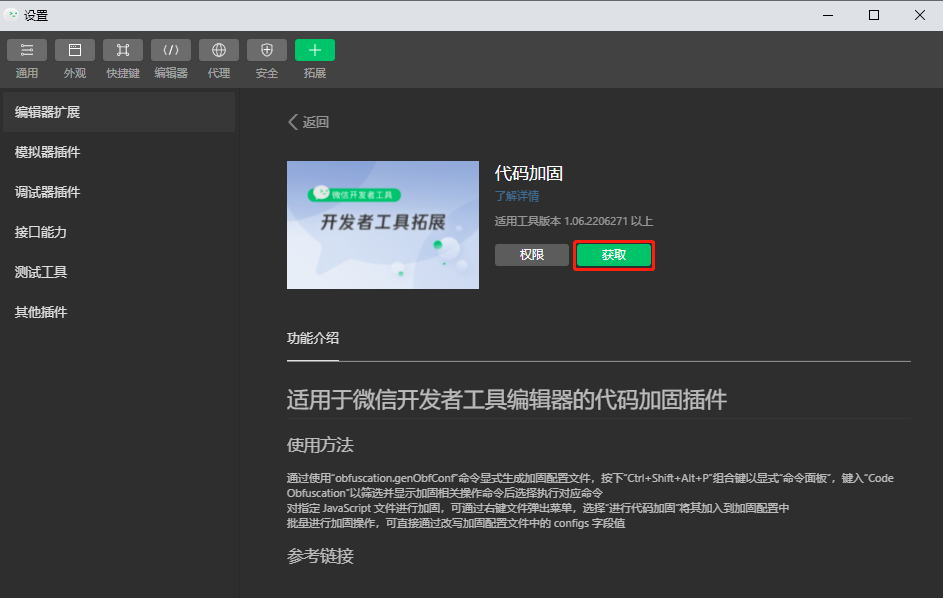
Task: Click the WeChat devtools icon in title bar
Action: (x=11, y=15)
